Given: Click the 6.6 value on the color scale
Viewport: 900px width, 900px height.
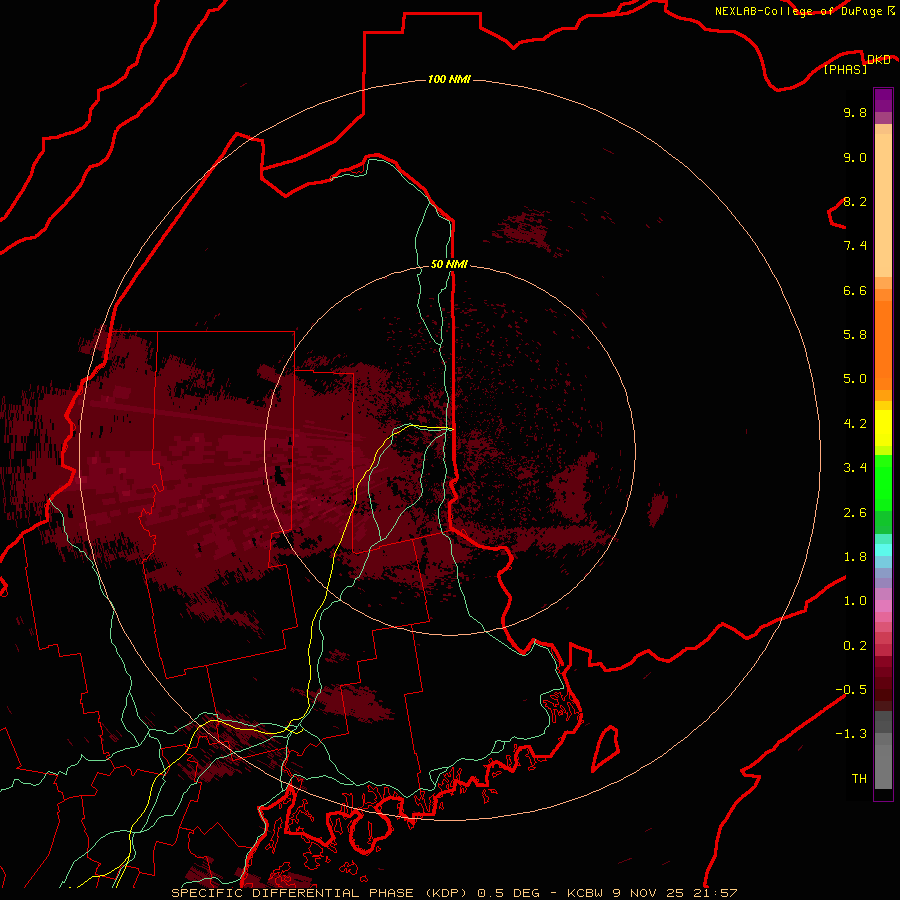Looking at the screenshot, I should point(855,290).
